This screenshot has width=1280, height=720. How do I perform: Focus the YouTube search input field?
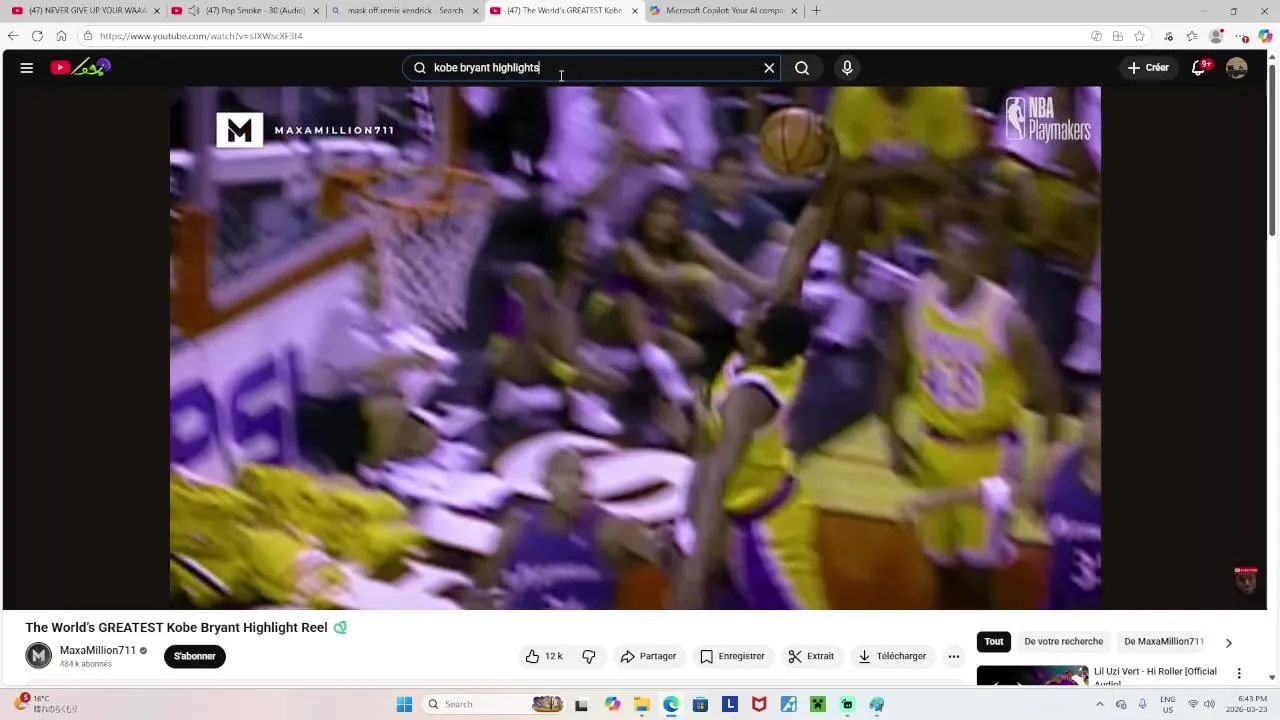[590, 68]
